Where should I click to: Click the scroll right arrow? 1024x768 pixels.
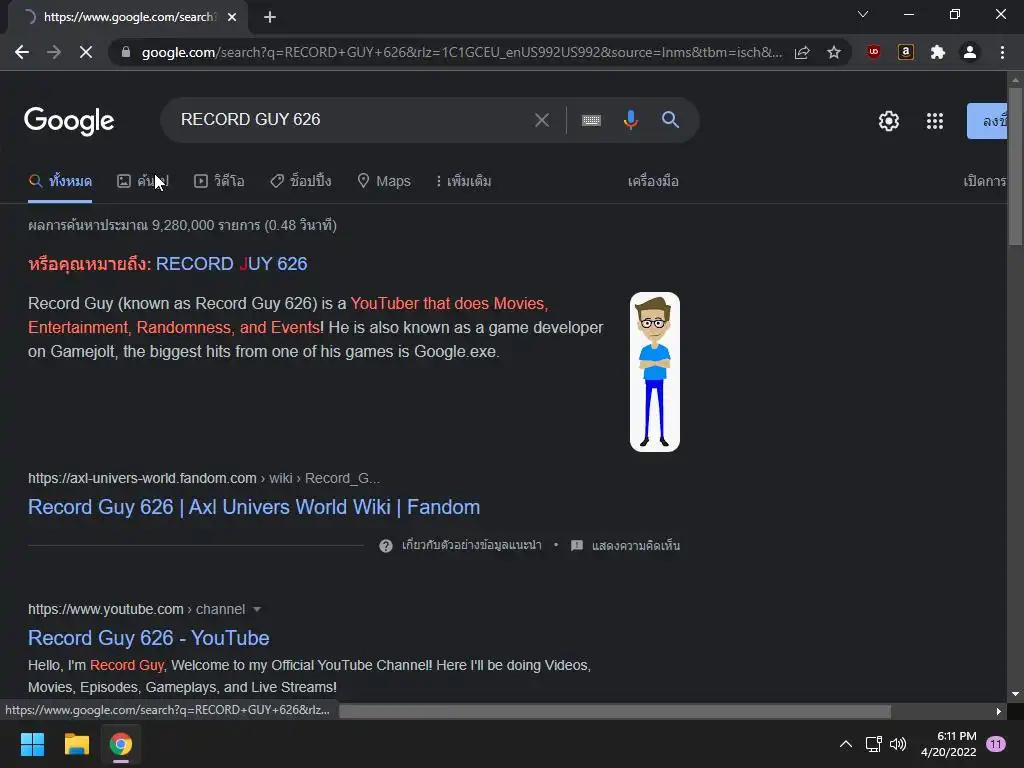(x=999, y=711)
